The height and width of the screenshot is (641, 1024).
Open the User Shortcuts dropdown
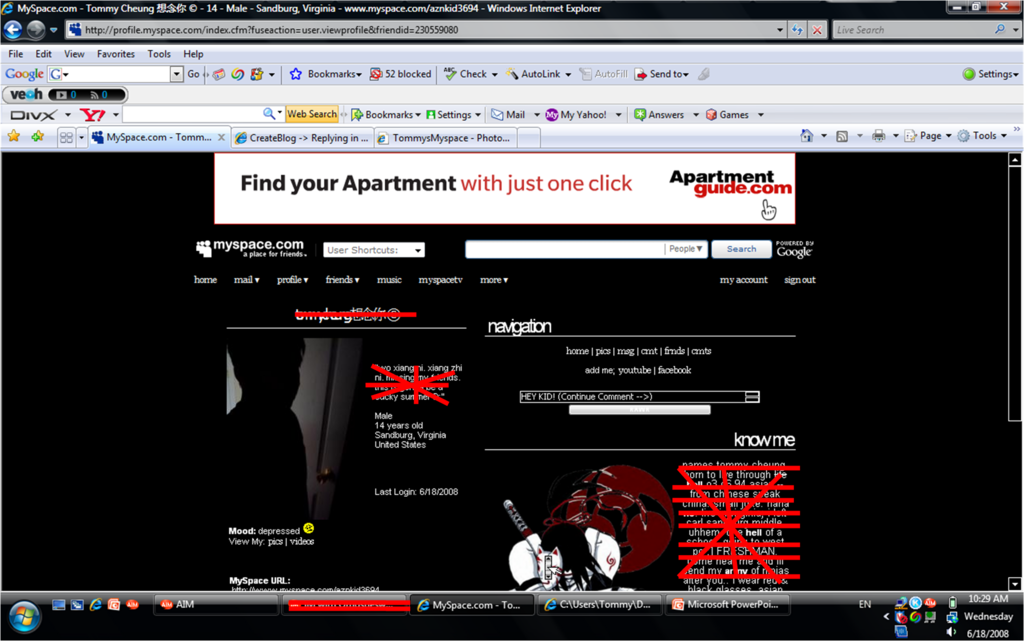pyautogui.click(x=374, y=250)
